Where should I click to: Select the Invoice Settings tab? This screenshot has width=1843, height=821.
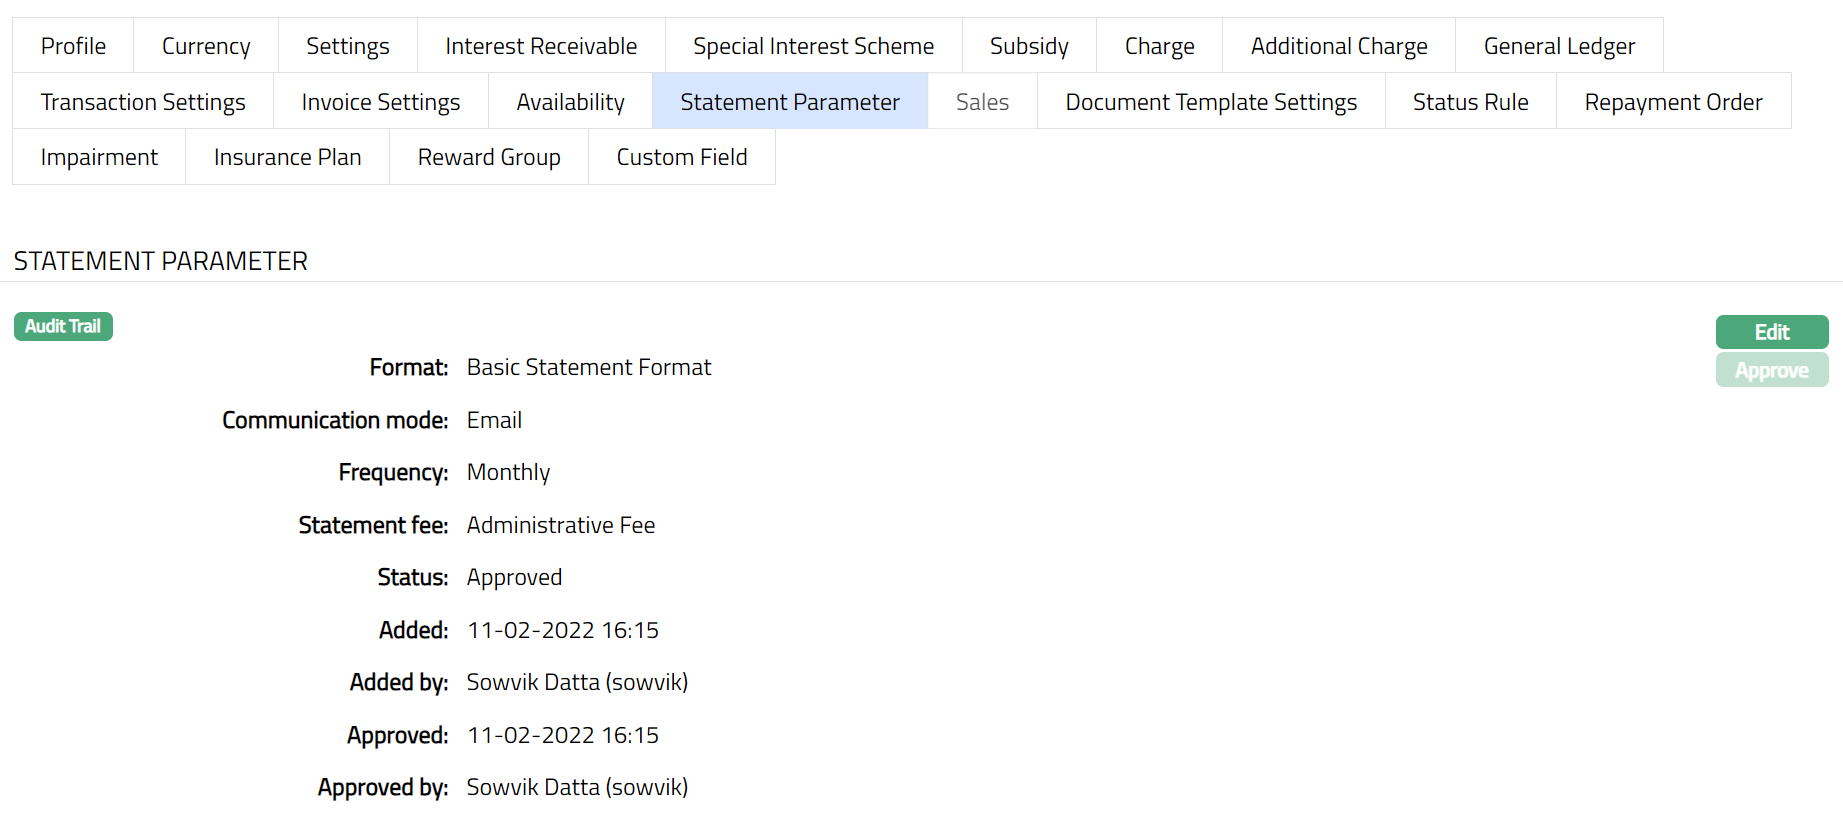[381, 102]
